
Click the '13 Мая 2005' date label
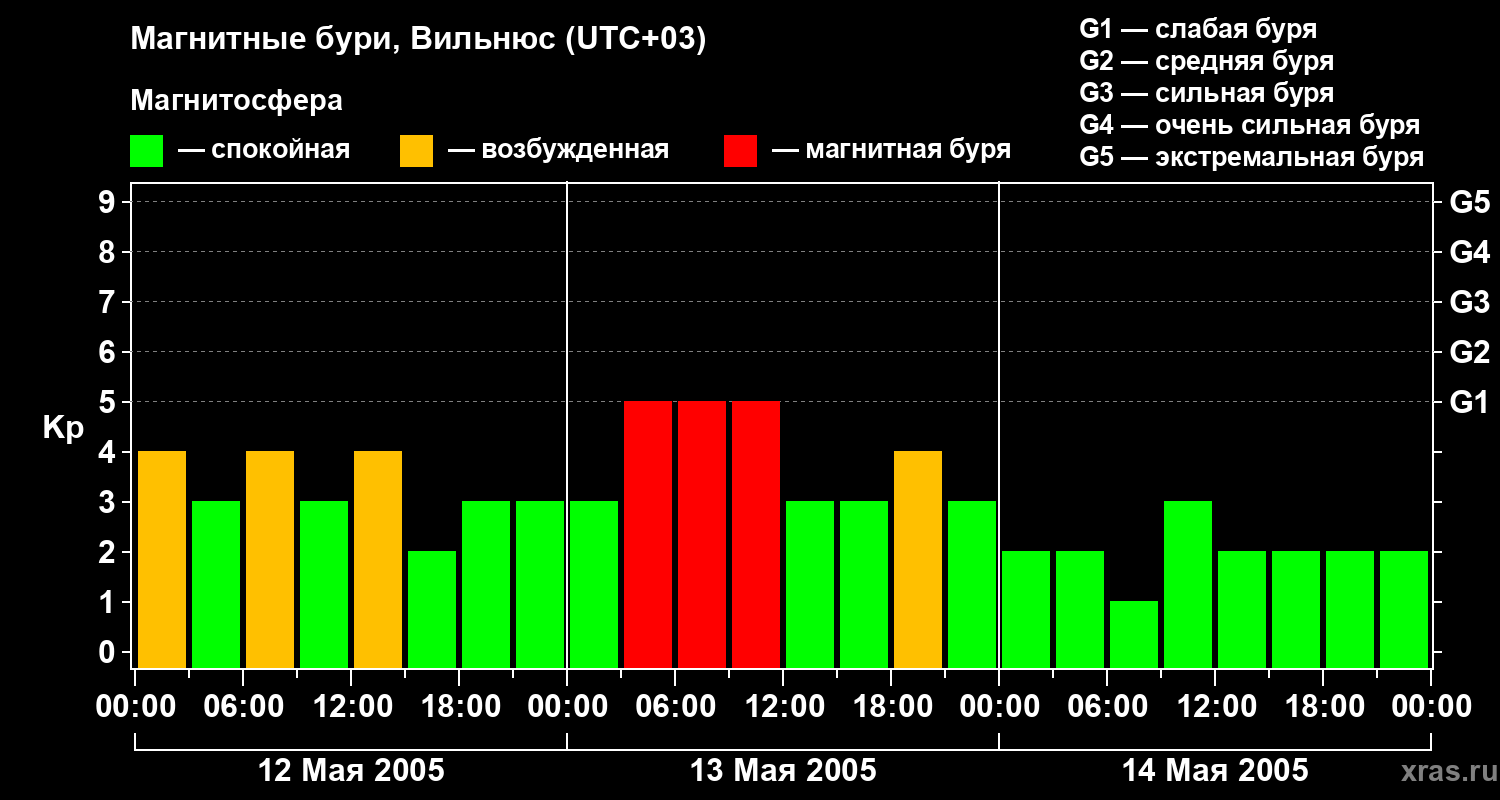783,771
